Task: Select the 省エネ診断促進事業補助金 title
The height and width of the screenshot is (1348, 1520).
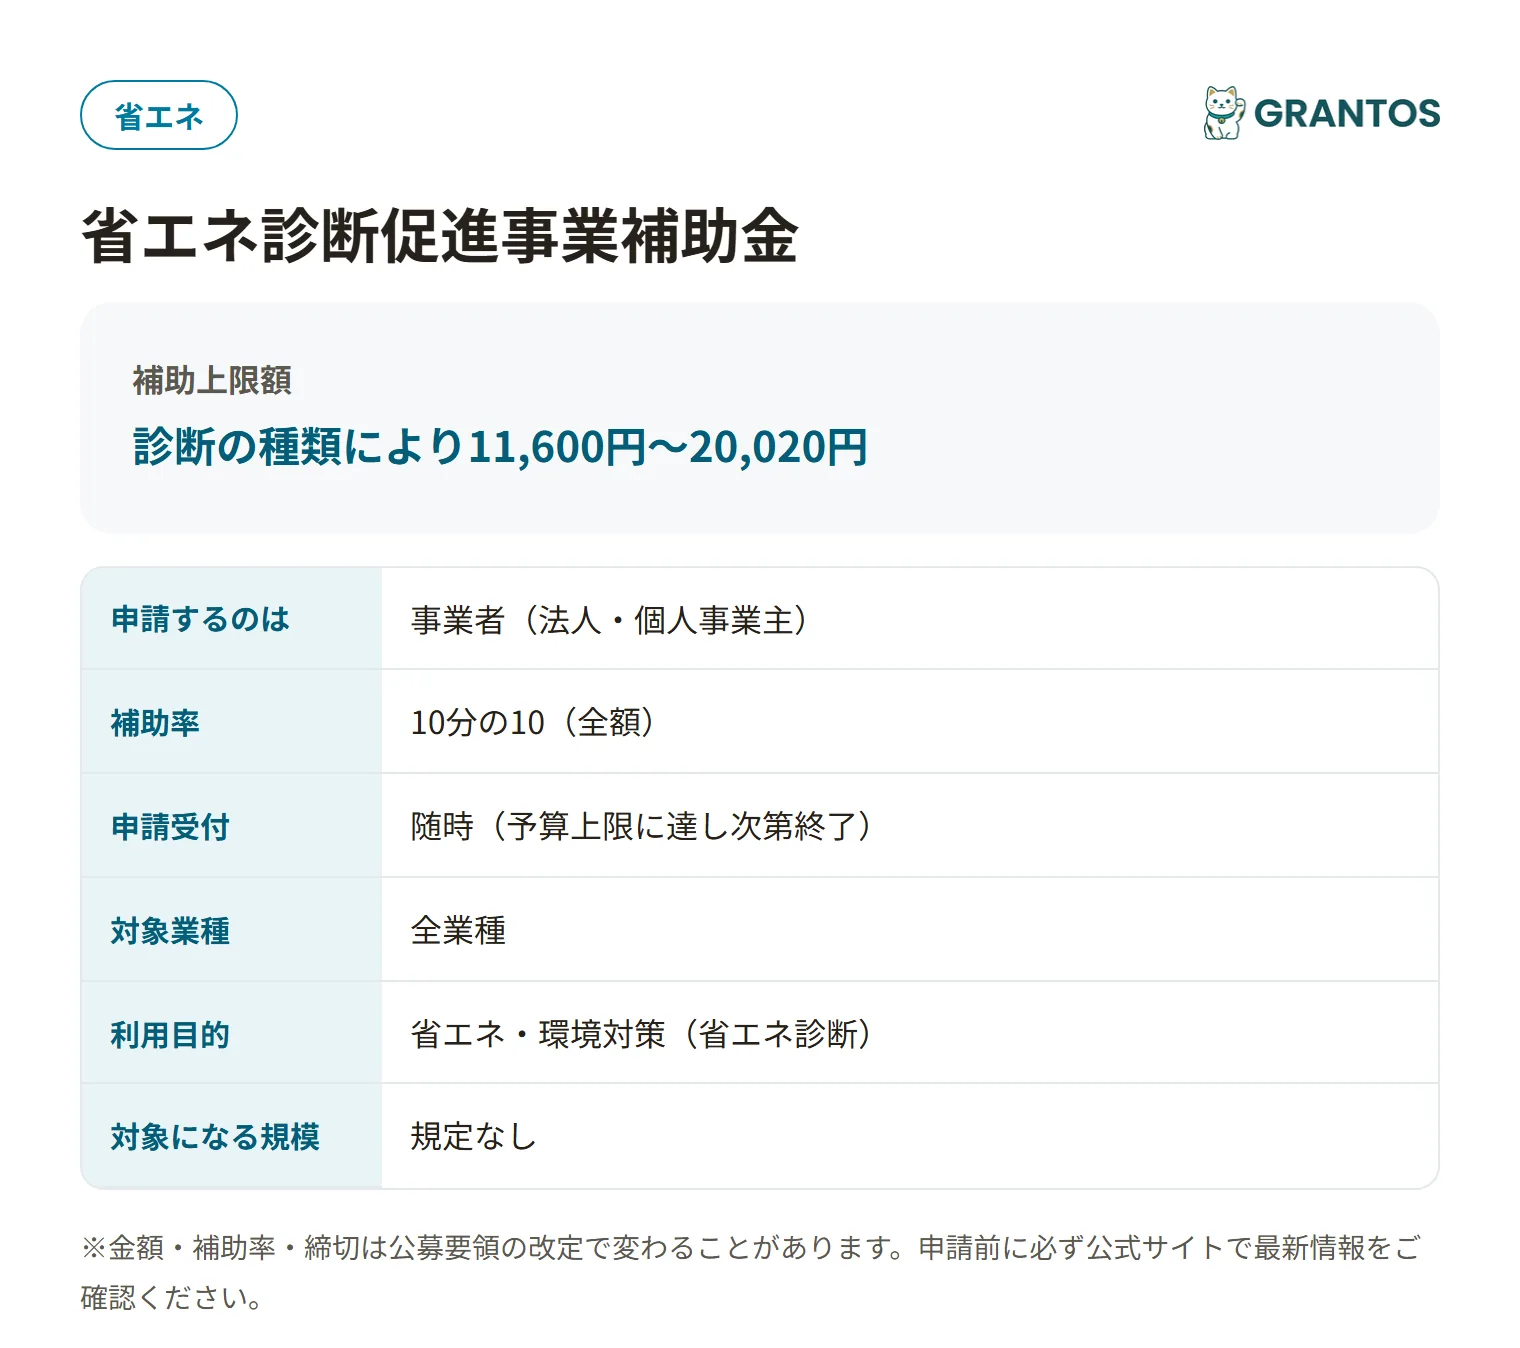Action: click(439, 236)
